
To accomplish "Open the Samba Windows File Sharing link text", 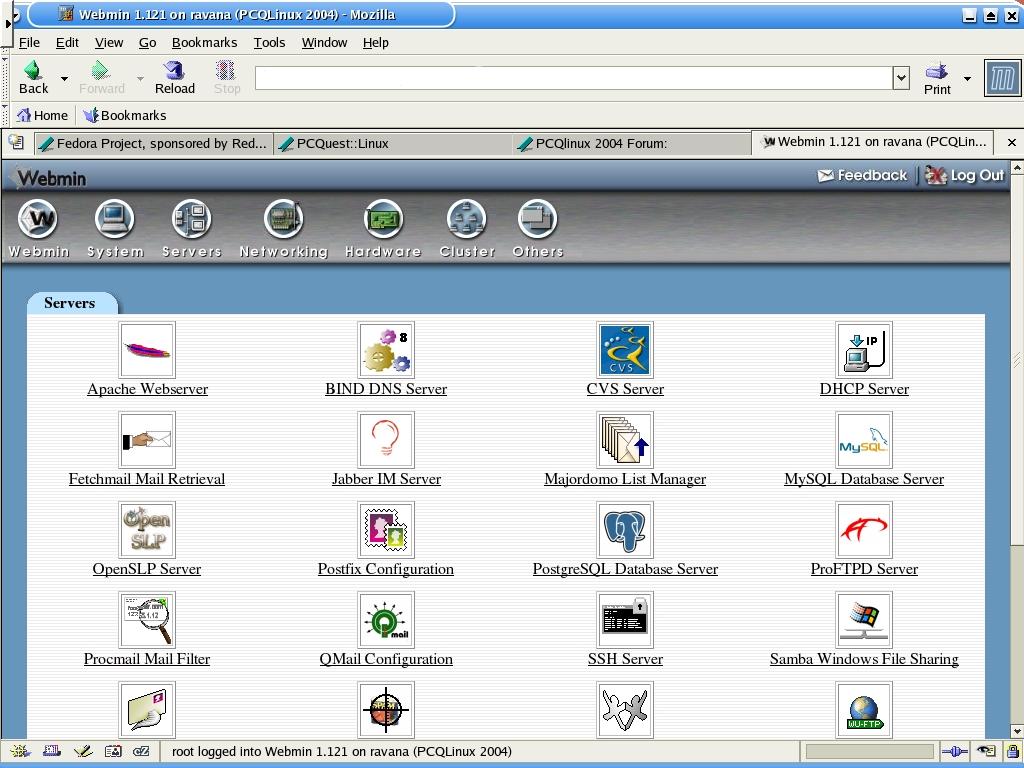I will [x=864, y=660].
